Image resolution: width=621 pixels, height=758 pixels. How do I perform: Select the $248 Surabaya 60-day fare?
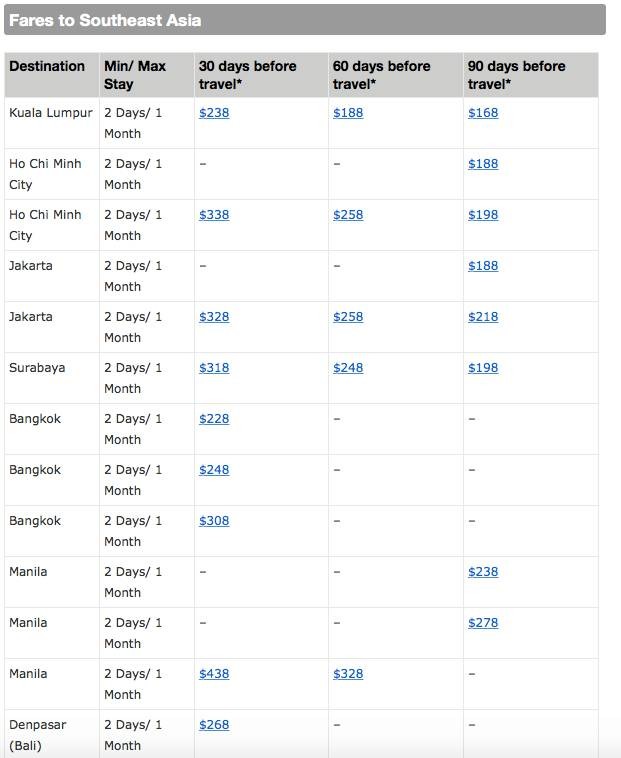[x=348, y=368]
